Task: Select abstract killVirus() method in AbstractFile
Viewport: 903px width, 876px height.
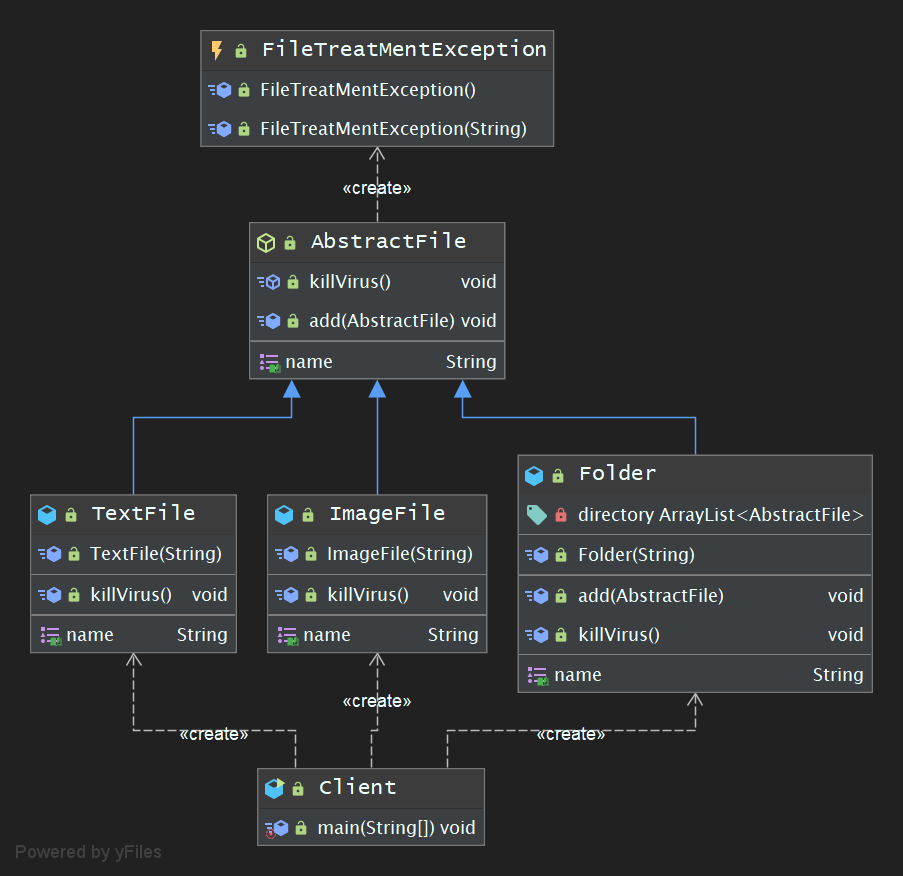Action: pos(350,282)
